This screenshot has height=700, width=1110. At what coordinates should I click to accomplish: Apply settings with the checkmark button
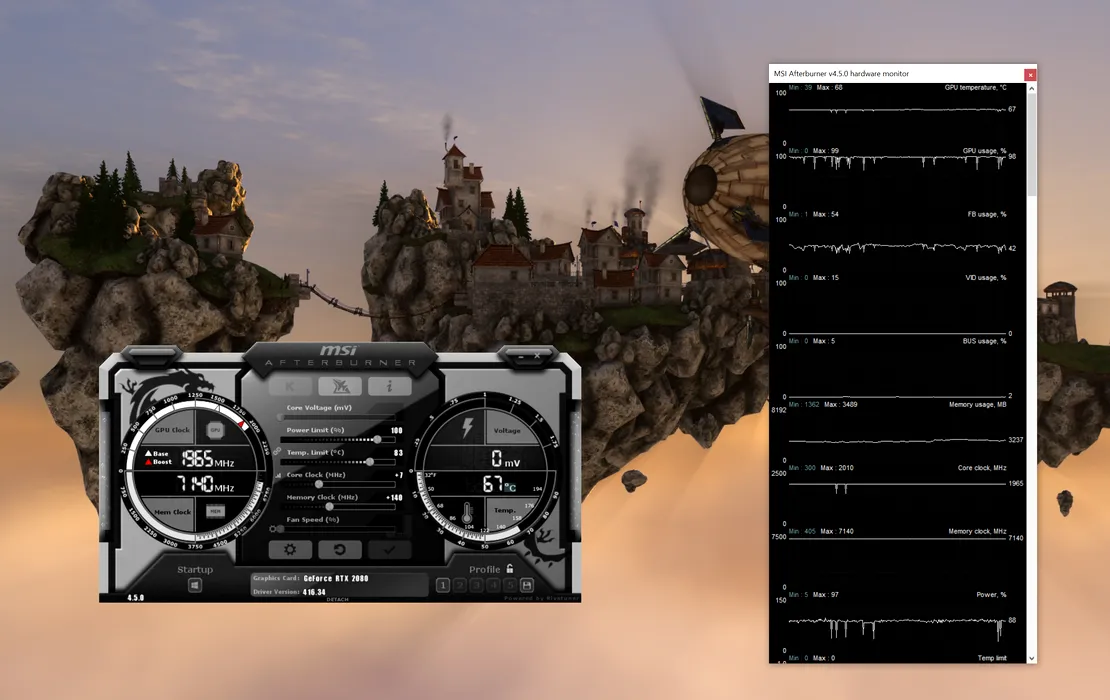pyautogui.click(x=389, y=549)
